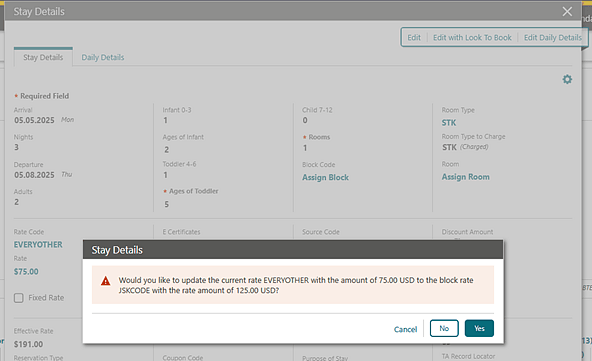Click the TA Record Locator label
Screen dimensions: 592x361
[x=468, y=356]
